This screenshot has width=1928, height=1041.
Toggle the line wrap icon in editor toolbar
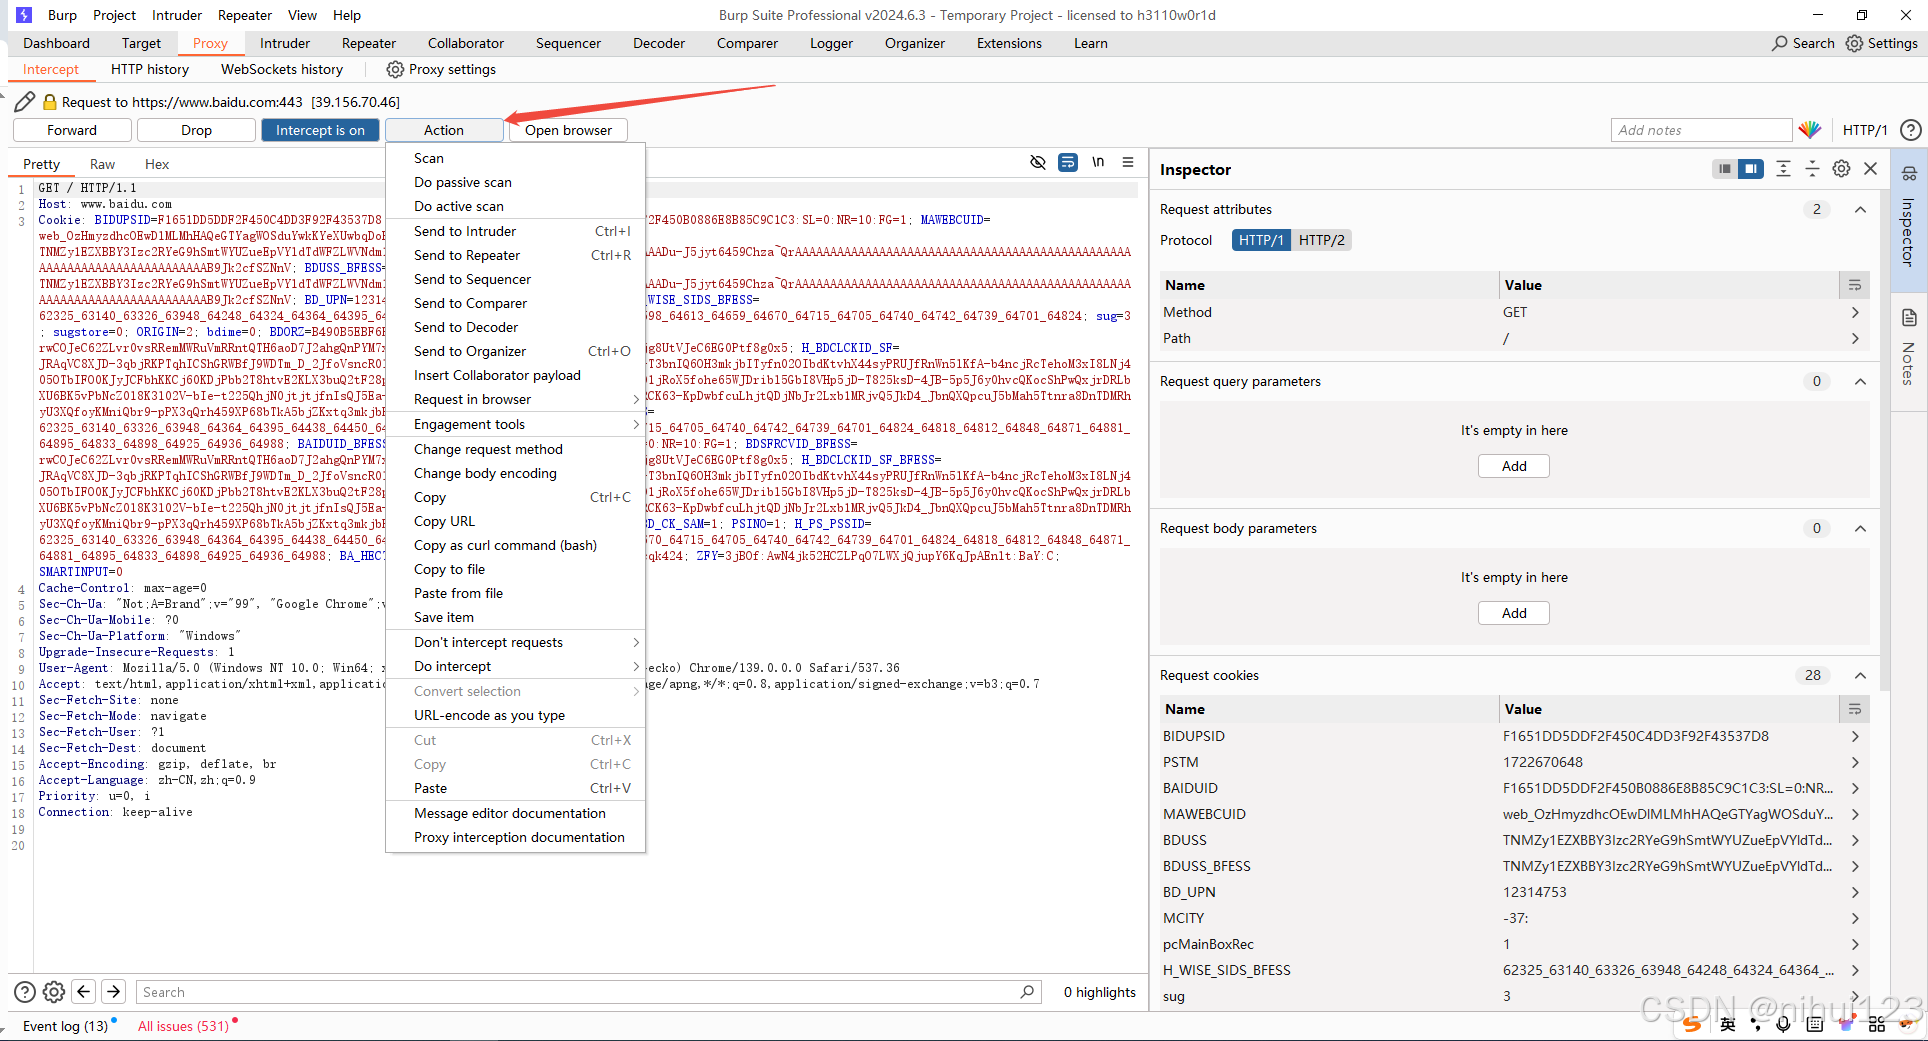tap(1068, 162)
